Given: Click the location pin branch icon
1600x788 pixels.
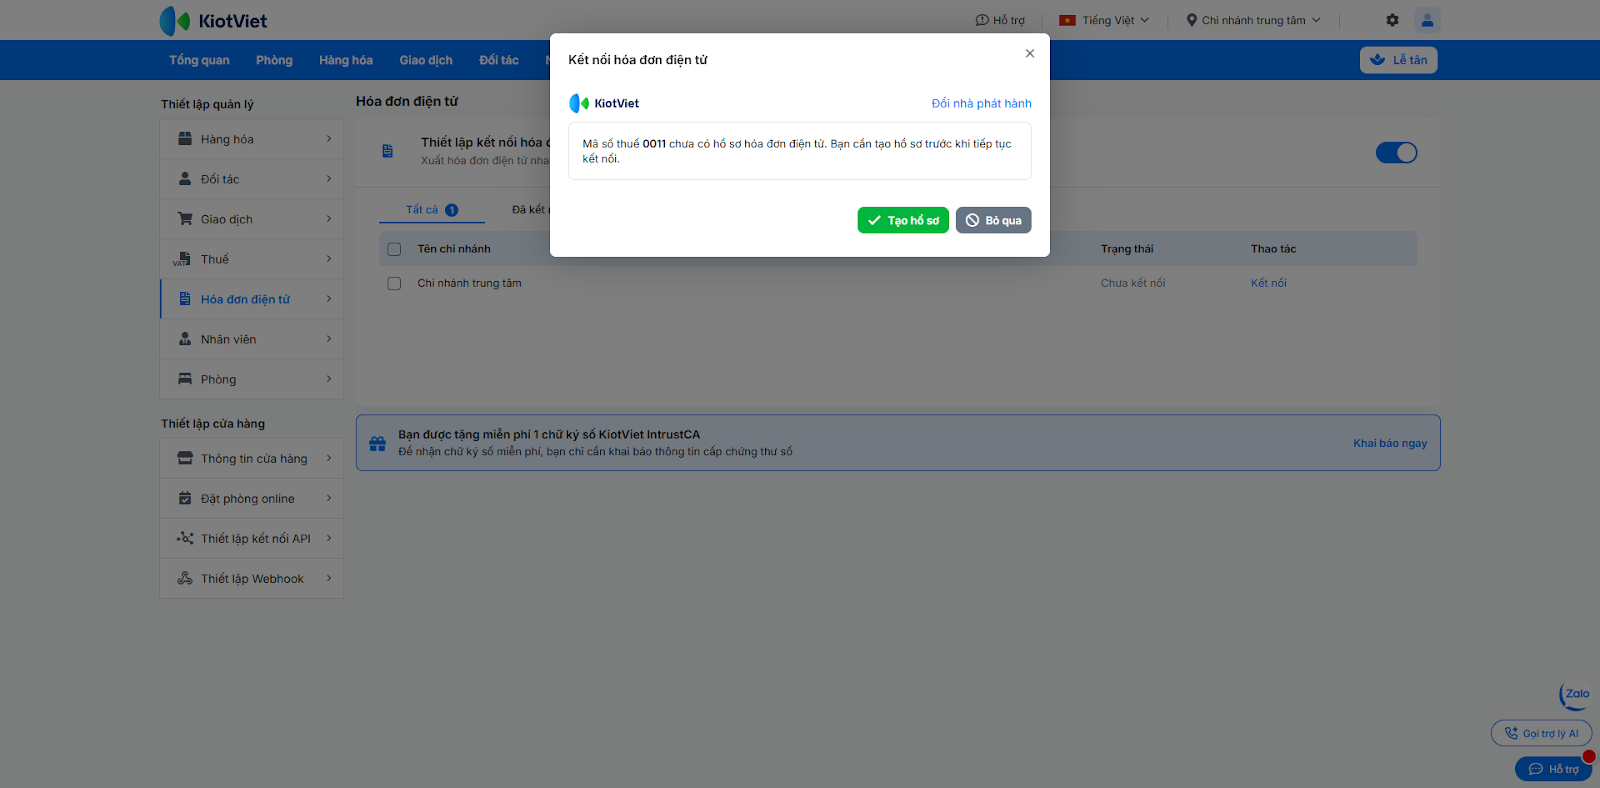Looking at the screenshot, I should [x=1191, y=20].
